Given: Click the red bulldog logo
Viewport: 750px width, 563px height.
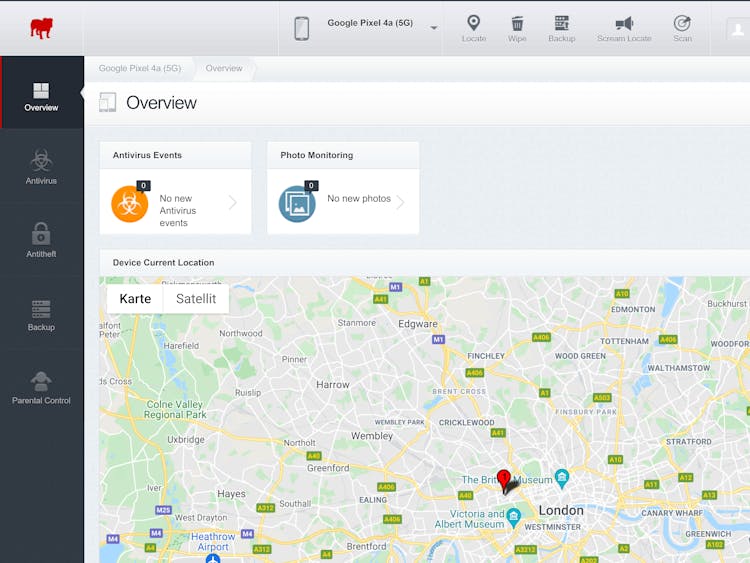Looking at the screenshot, I should (41, 28).
